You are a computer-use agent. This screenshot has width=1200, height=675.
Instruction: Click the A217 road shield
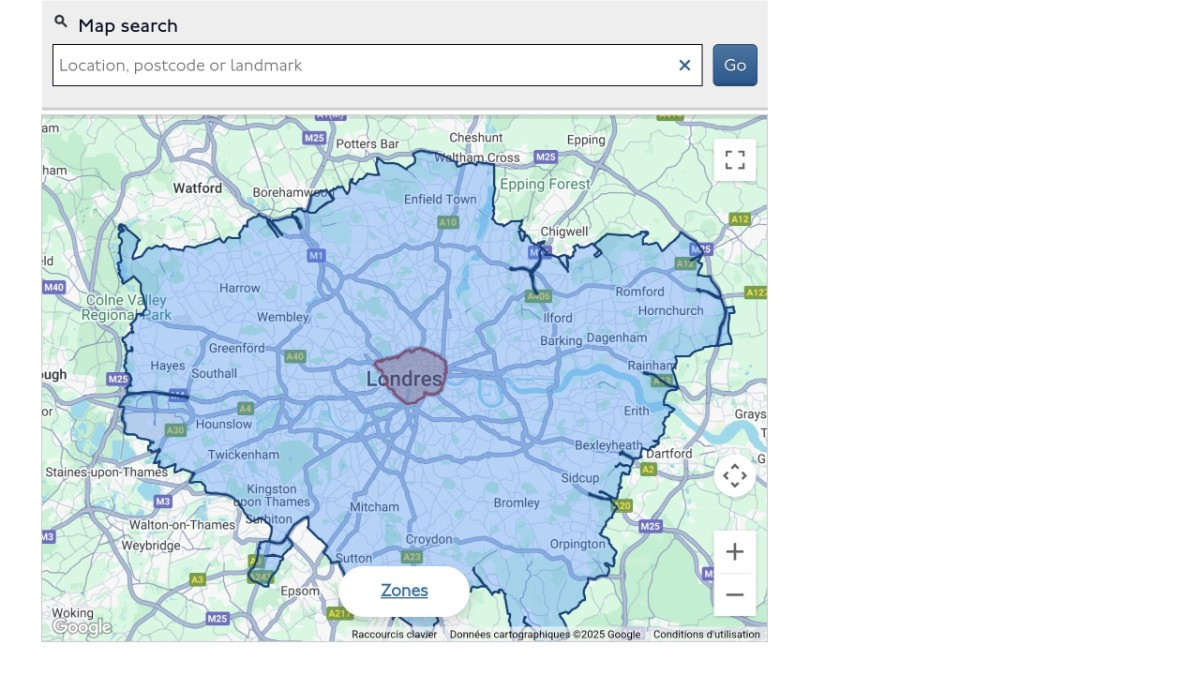pos(340,614)
